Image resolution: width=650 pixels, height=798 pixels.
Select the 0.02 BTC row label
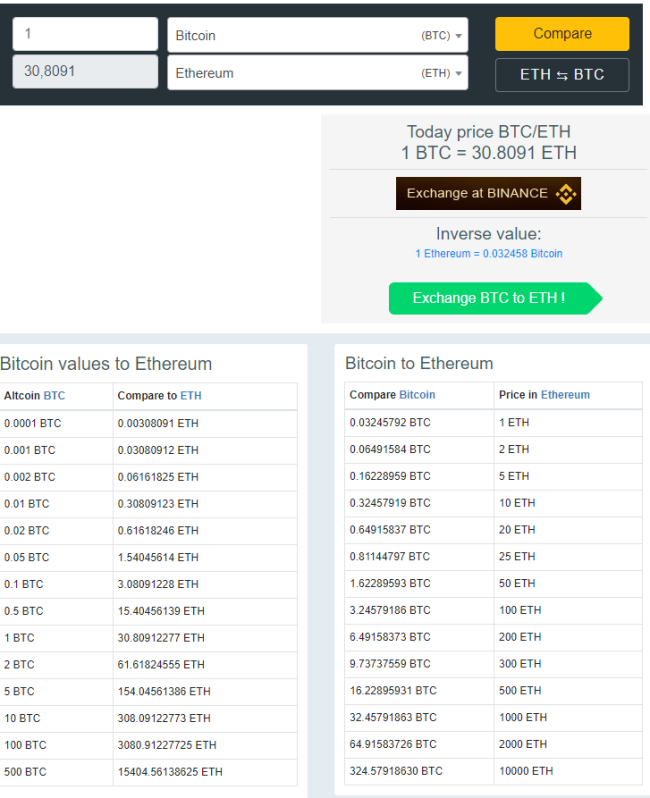(27, 531)
